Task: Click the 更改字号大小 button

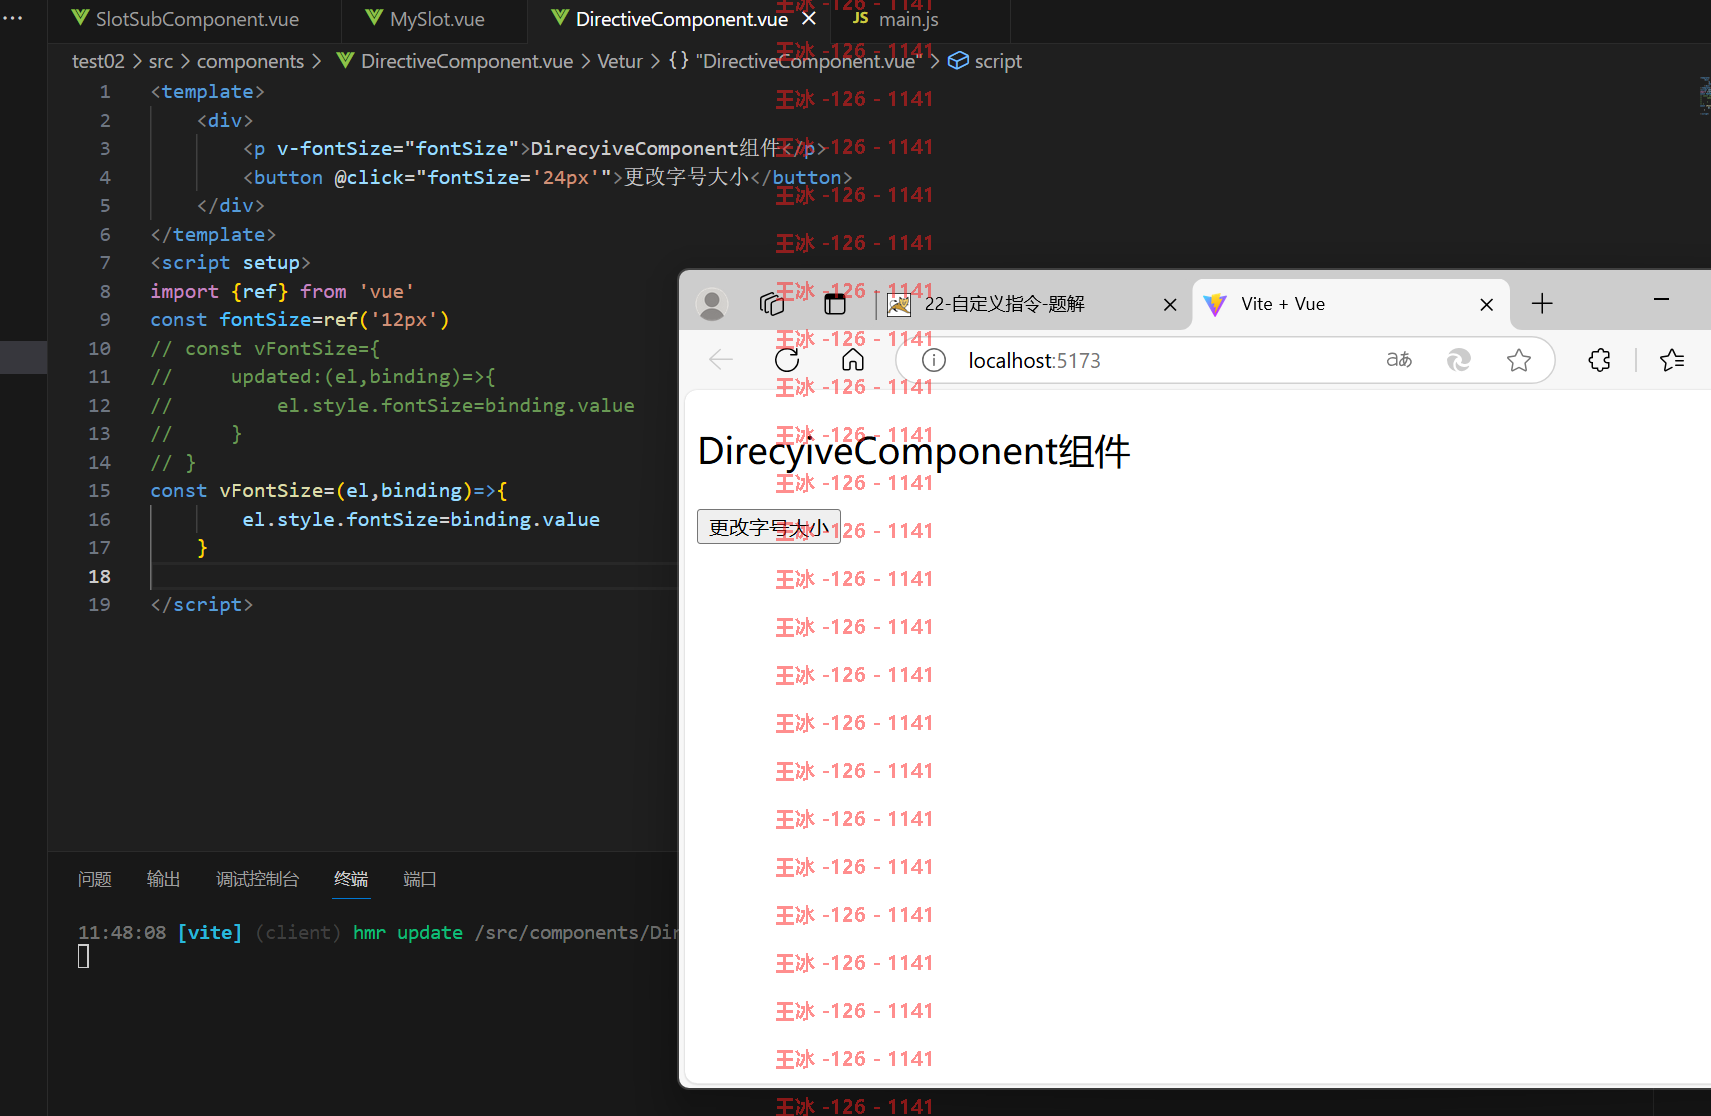Action: point(769,527)
